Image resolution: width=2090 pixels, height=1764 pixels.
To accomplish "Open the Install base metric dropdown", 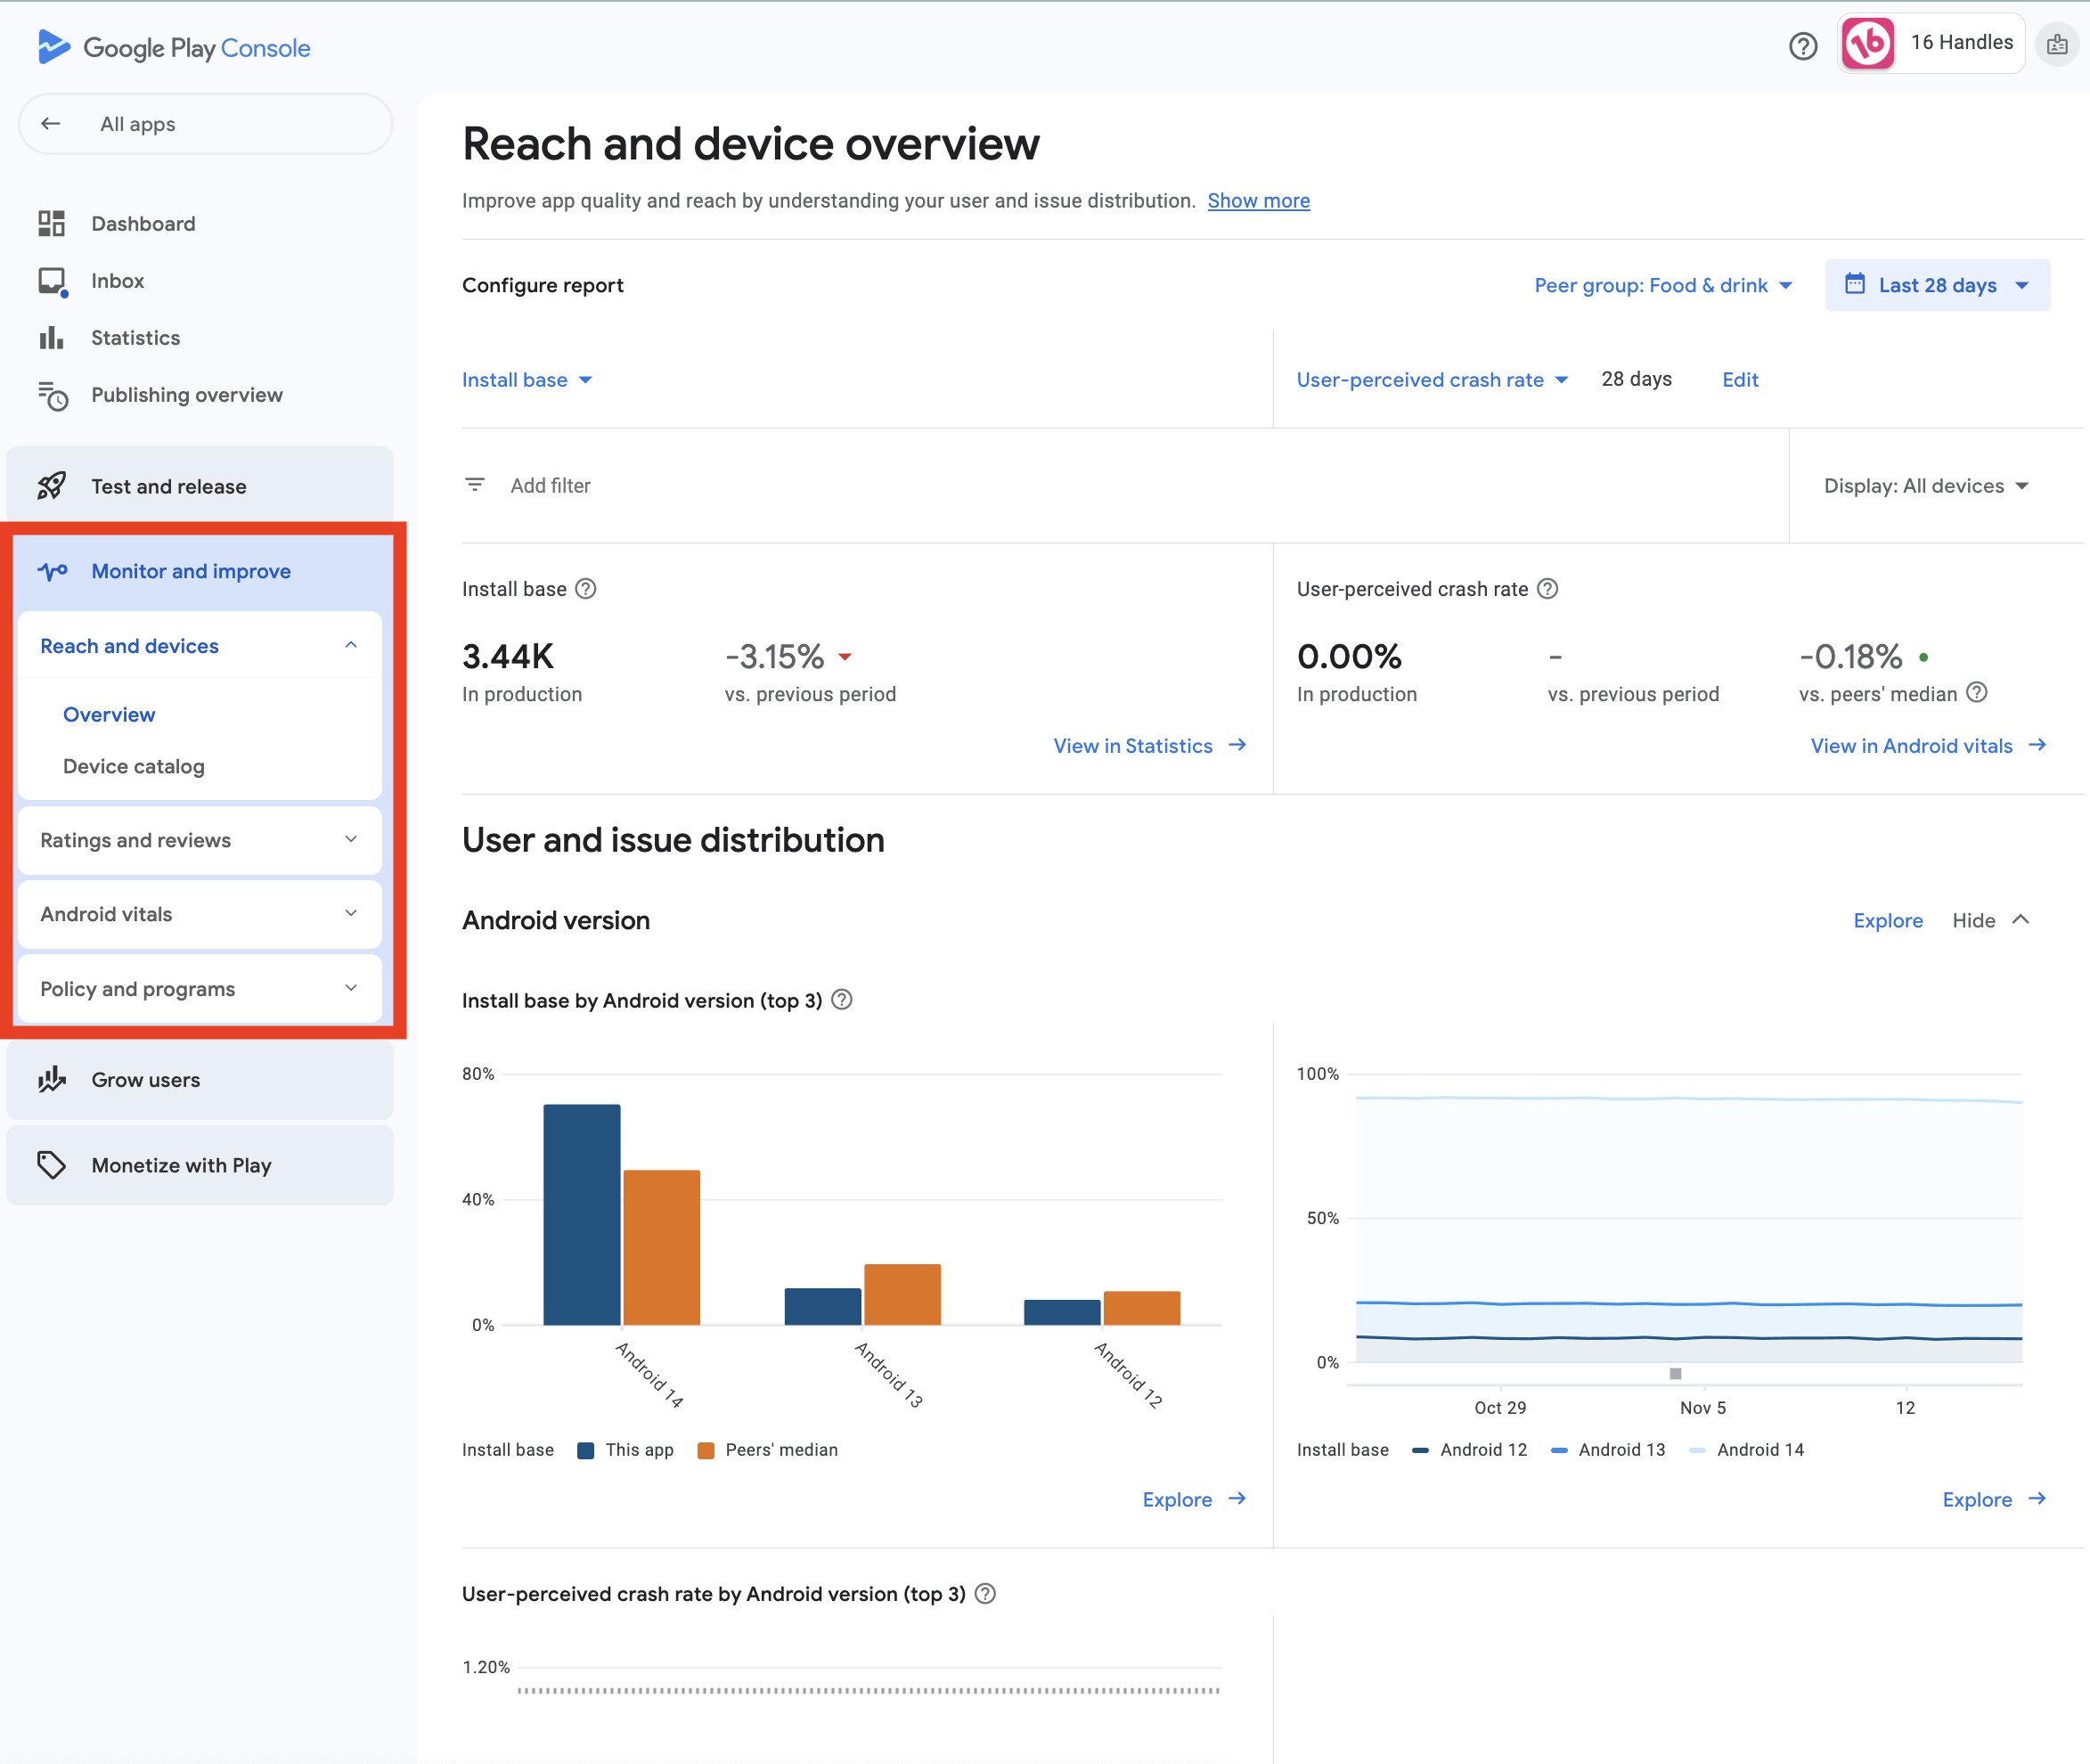I will click(x=527, y=380).
